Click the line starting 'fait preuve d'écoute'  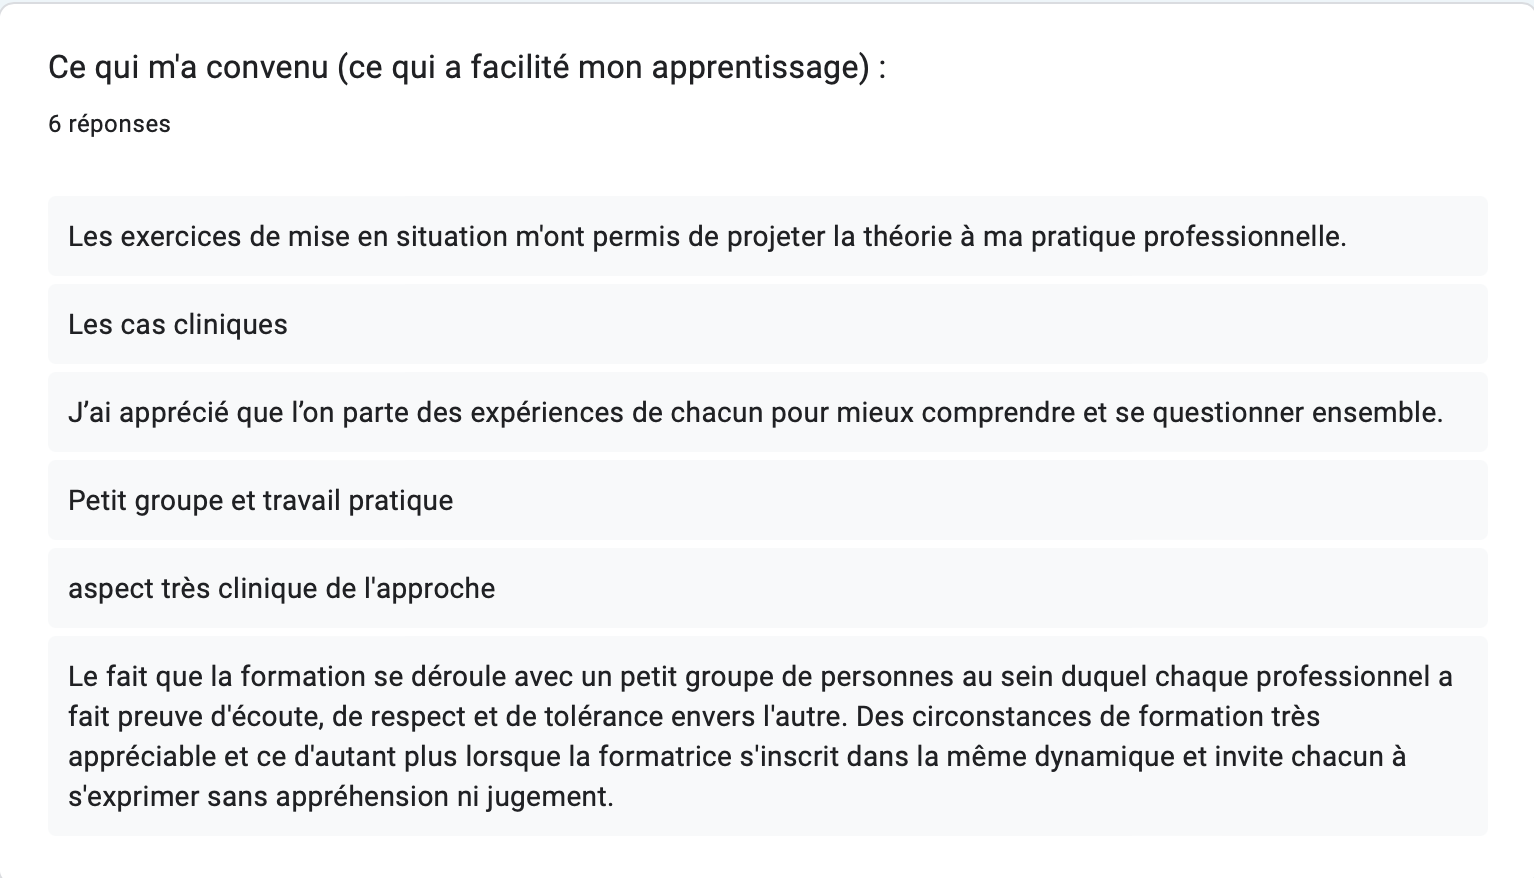(x=694, y=717)
